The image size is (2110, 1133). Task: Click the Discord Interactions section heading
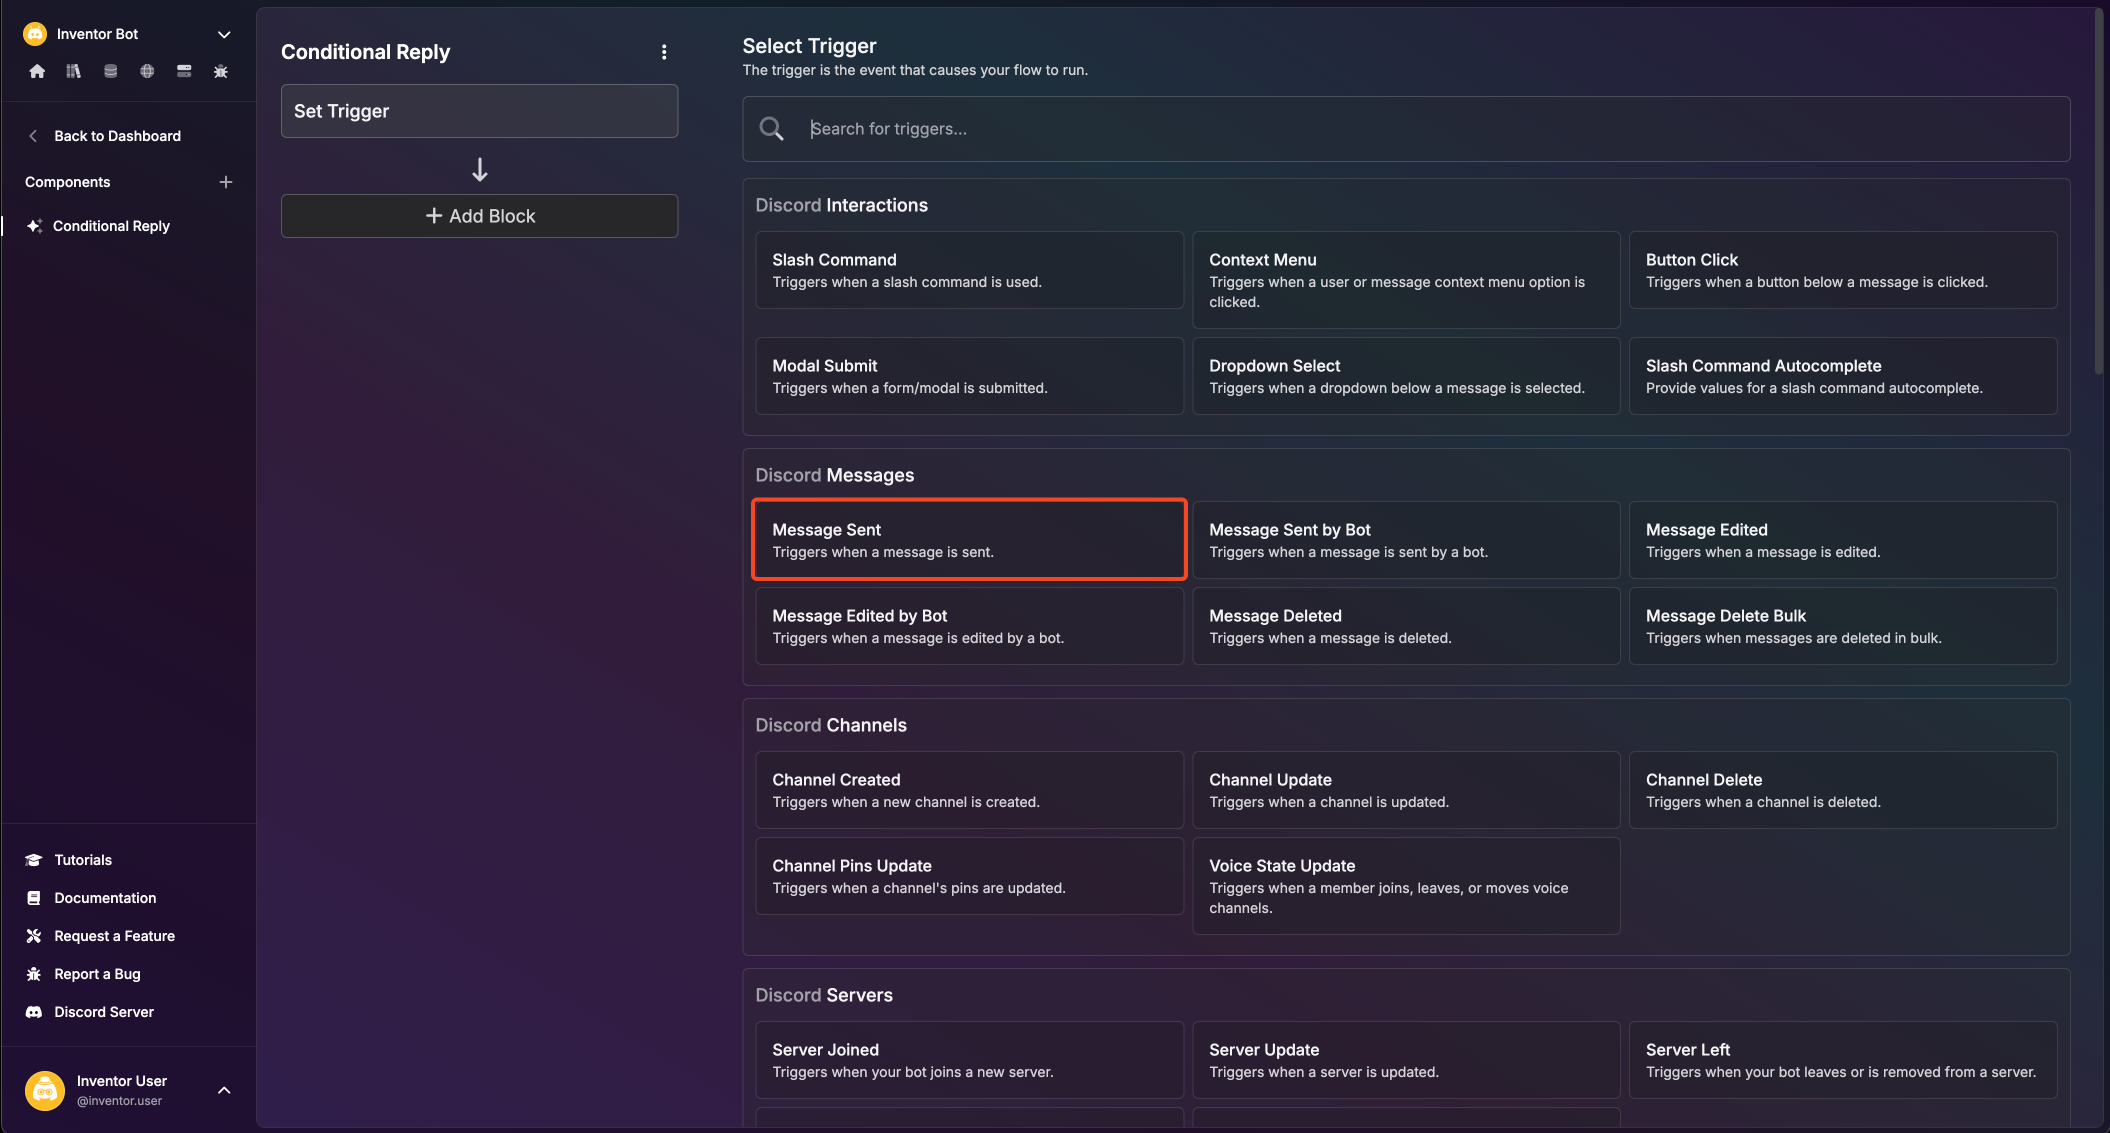click(x=841, y=205)
